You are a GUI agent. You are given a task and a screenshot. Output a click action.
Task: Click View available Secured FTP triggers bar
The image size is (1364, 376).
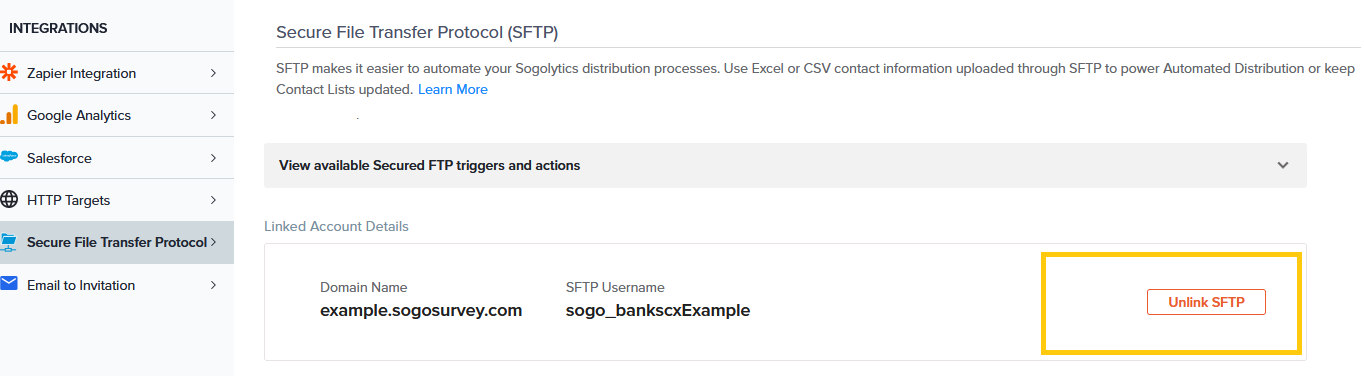(x=785, y=165)
